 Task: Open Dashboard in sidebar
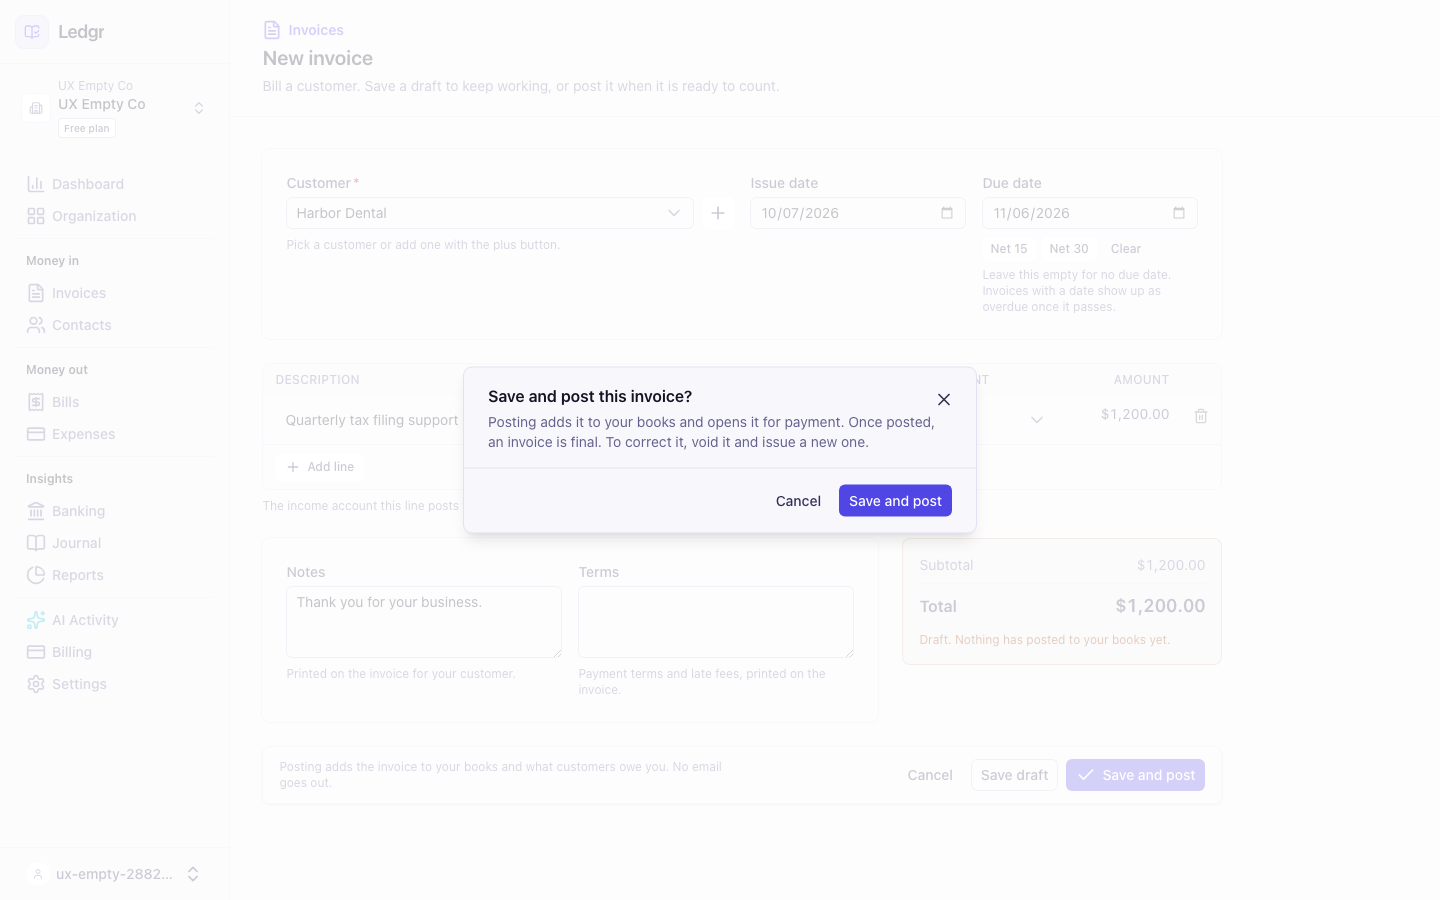coord(114,184)
